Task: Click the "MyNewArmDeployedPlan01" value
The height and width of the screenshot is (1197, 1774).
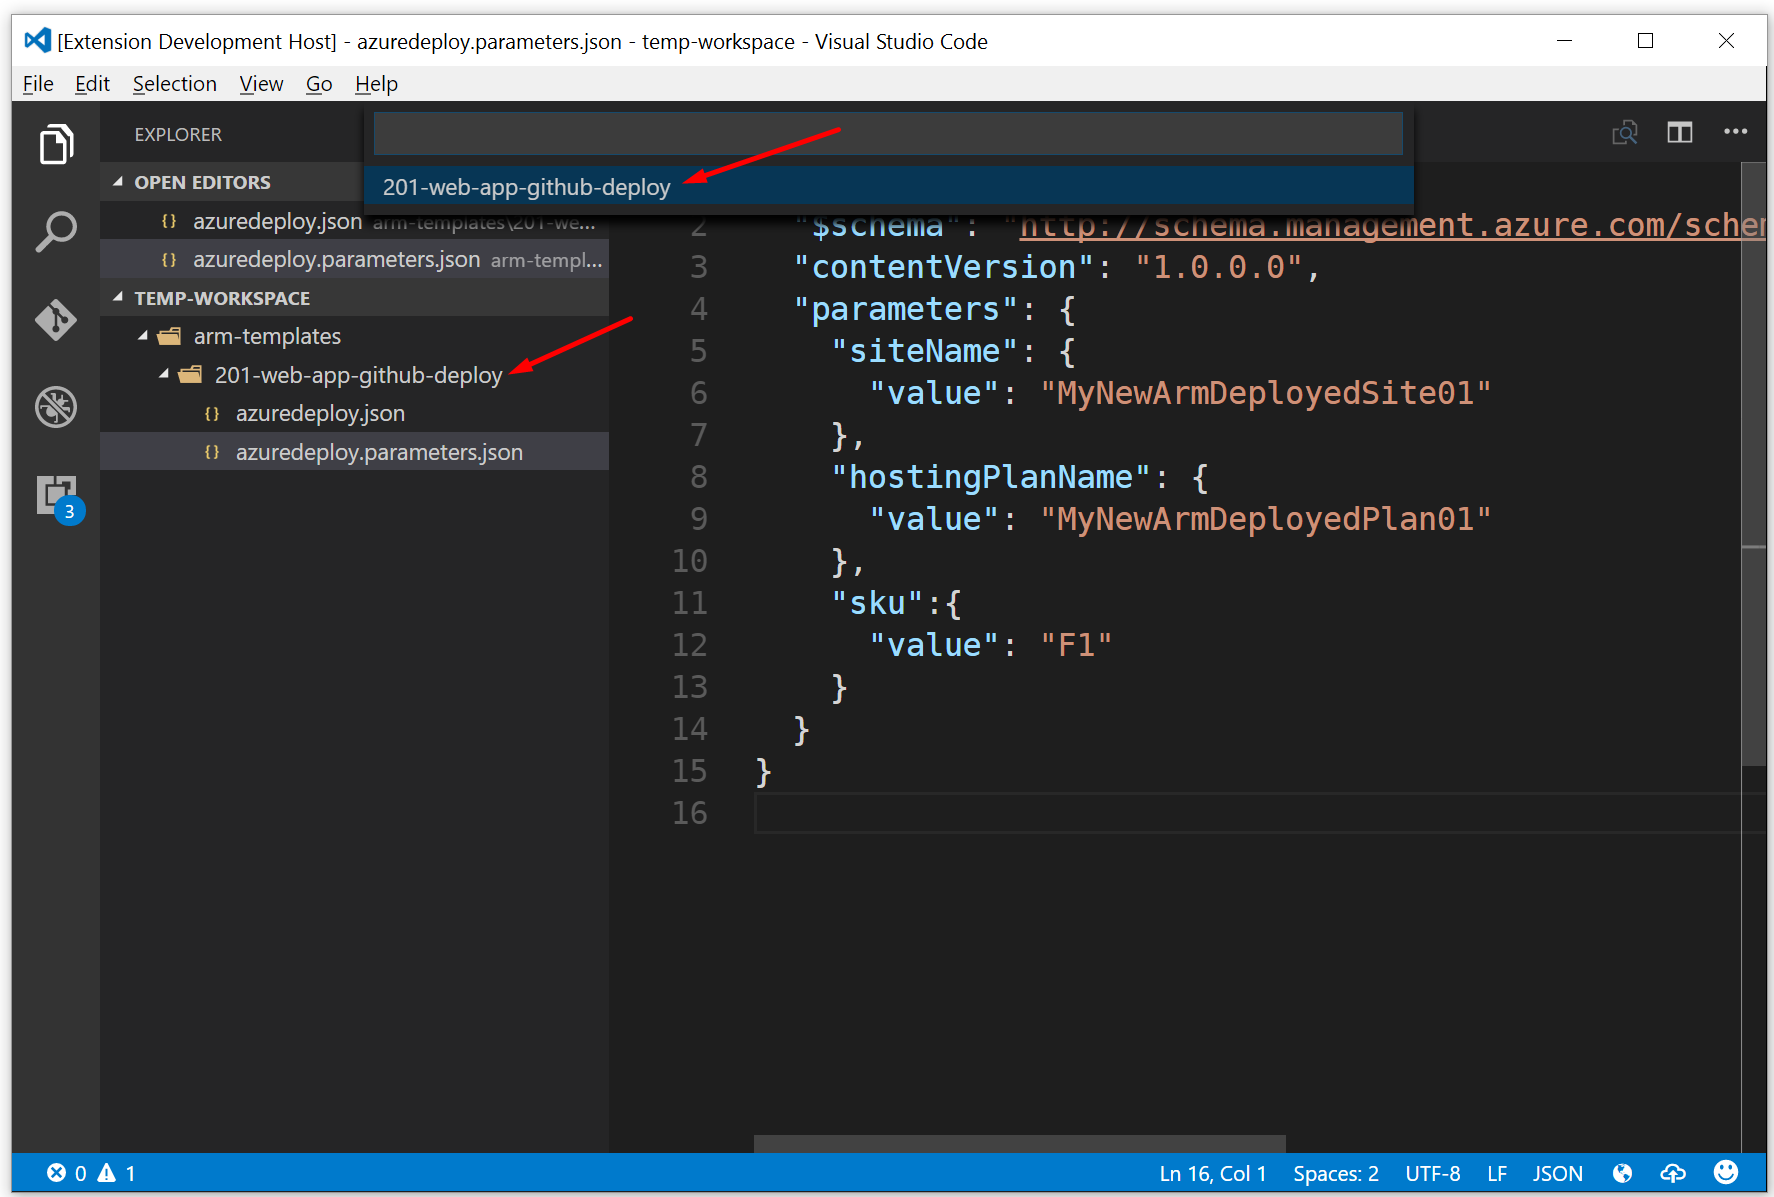Action: click(x=1265, y=519)
